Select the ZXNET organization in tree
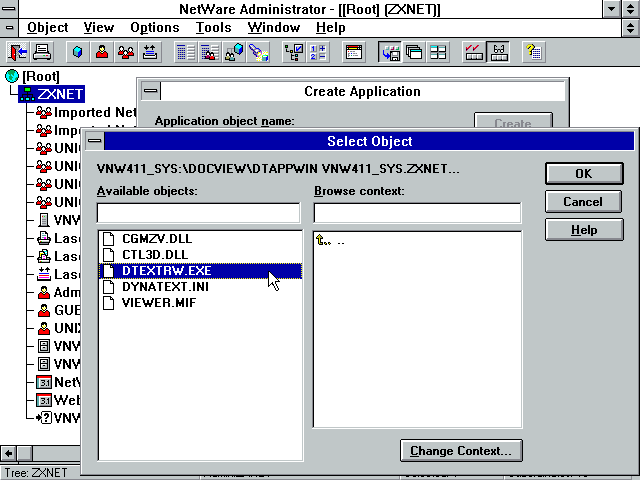This screenshot has width=640, height=480. pos(52,94)
